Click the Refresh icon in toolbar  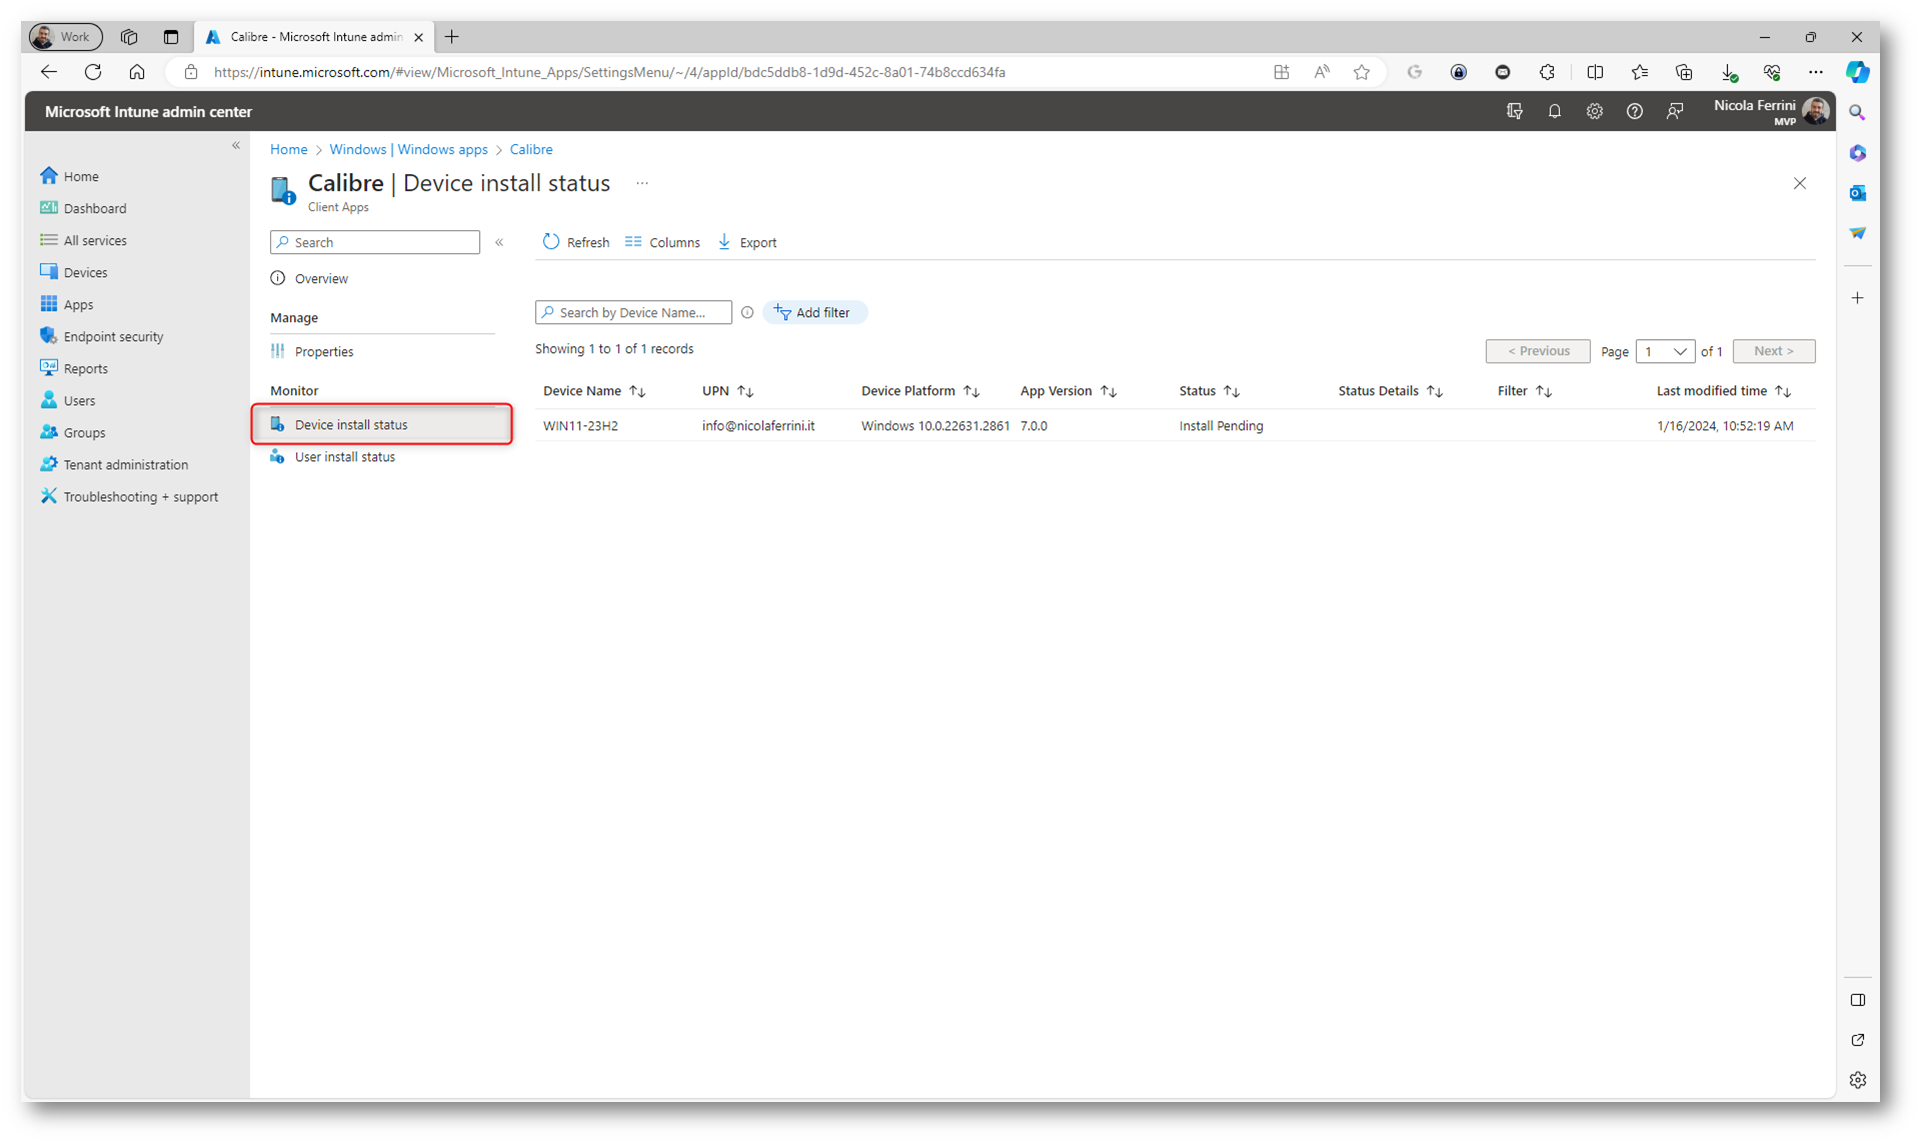point(551,242)
